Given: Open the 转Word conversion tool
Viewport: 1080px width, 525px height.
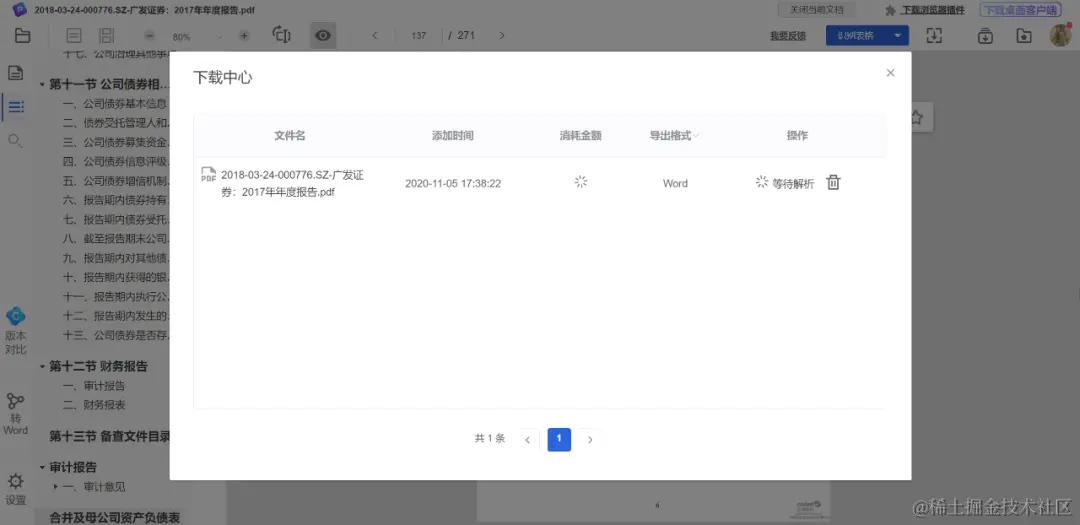Looking at the screenshot, I should click(16, 413).
